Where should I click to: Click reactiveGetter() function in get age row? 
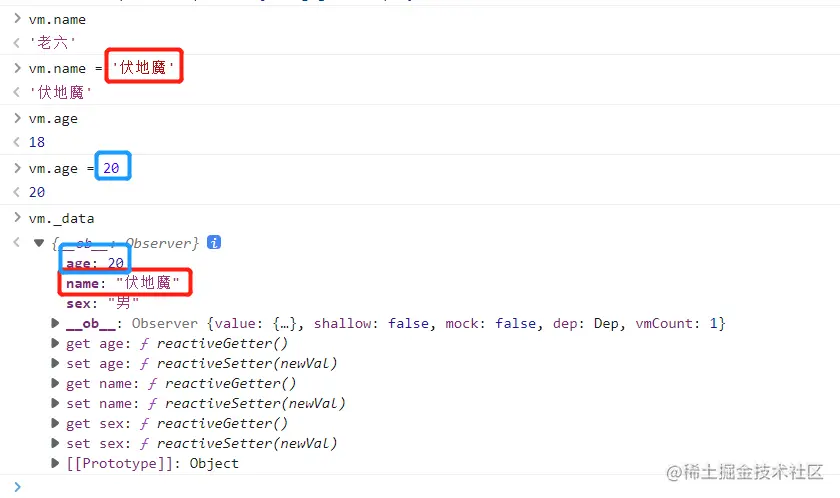pos(222,343)
